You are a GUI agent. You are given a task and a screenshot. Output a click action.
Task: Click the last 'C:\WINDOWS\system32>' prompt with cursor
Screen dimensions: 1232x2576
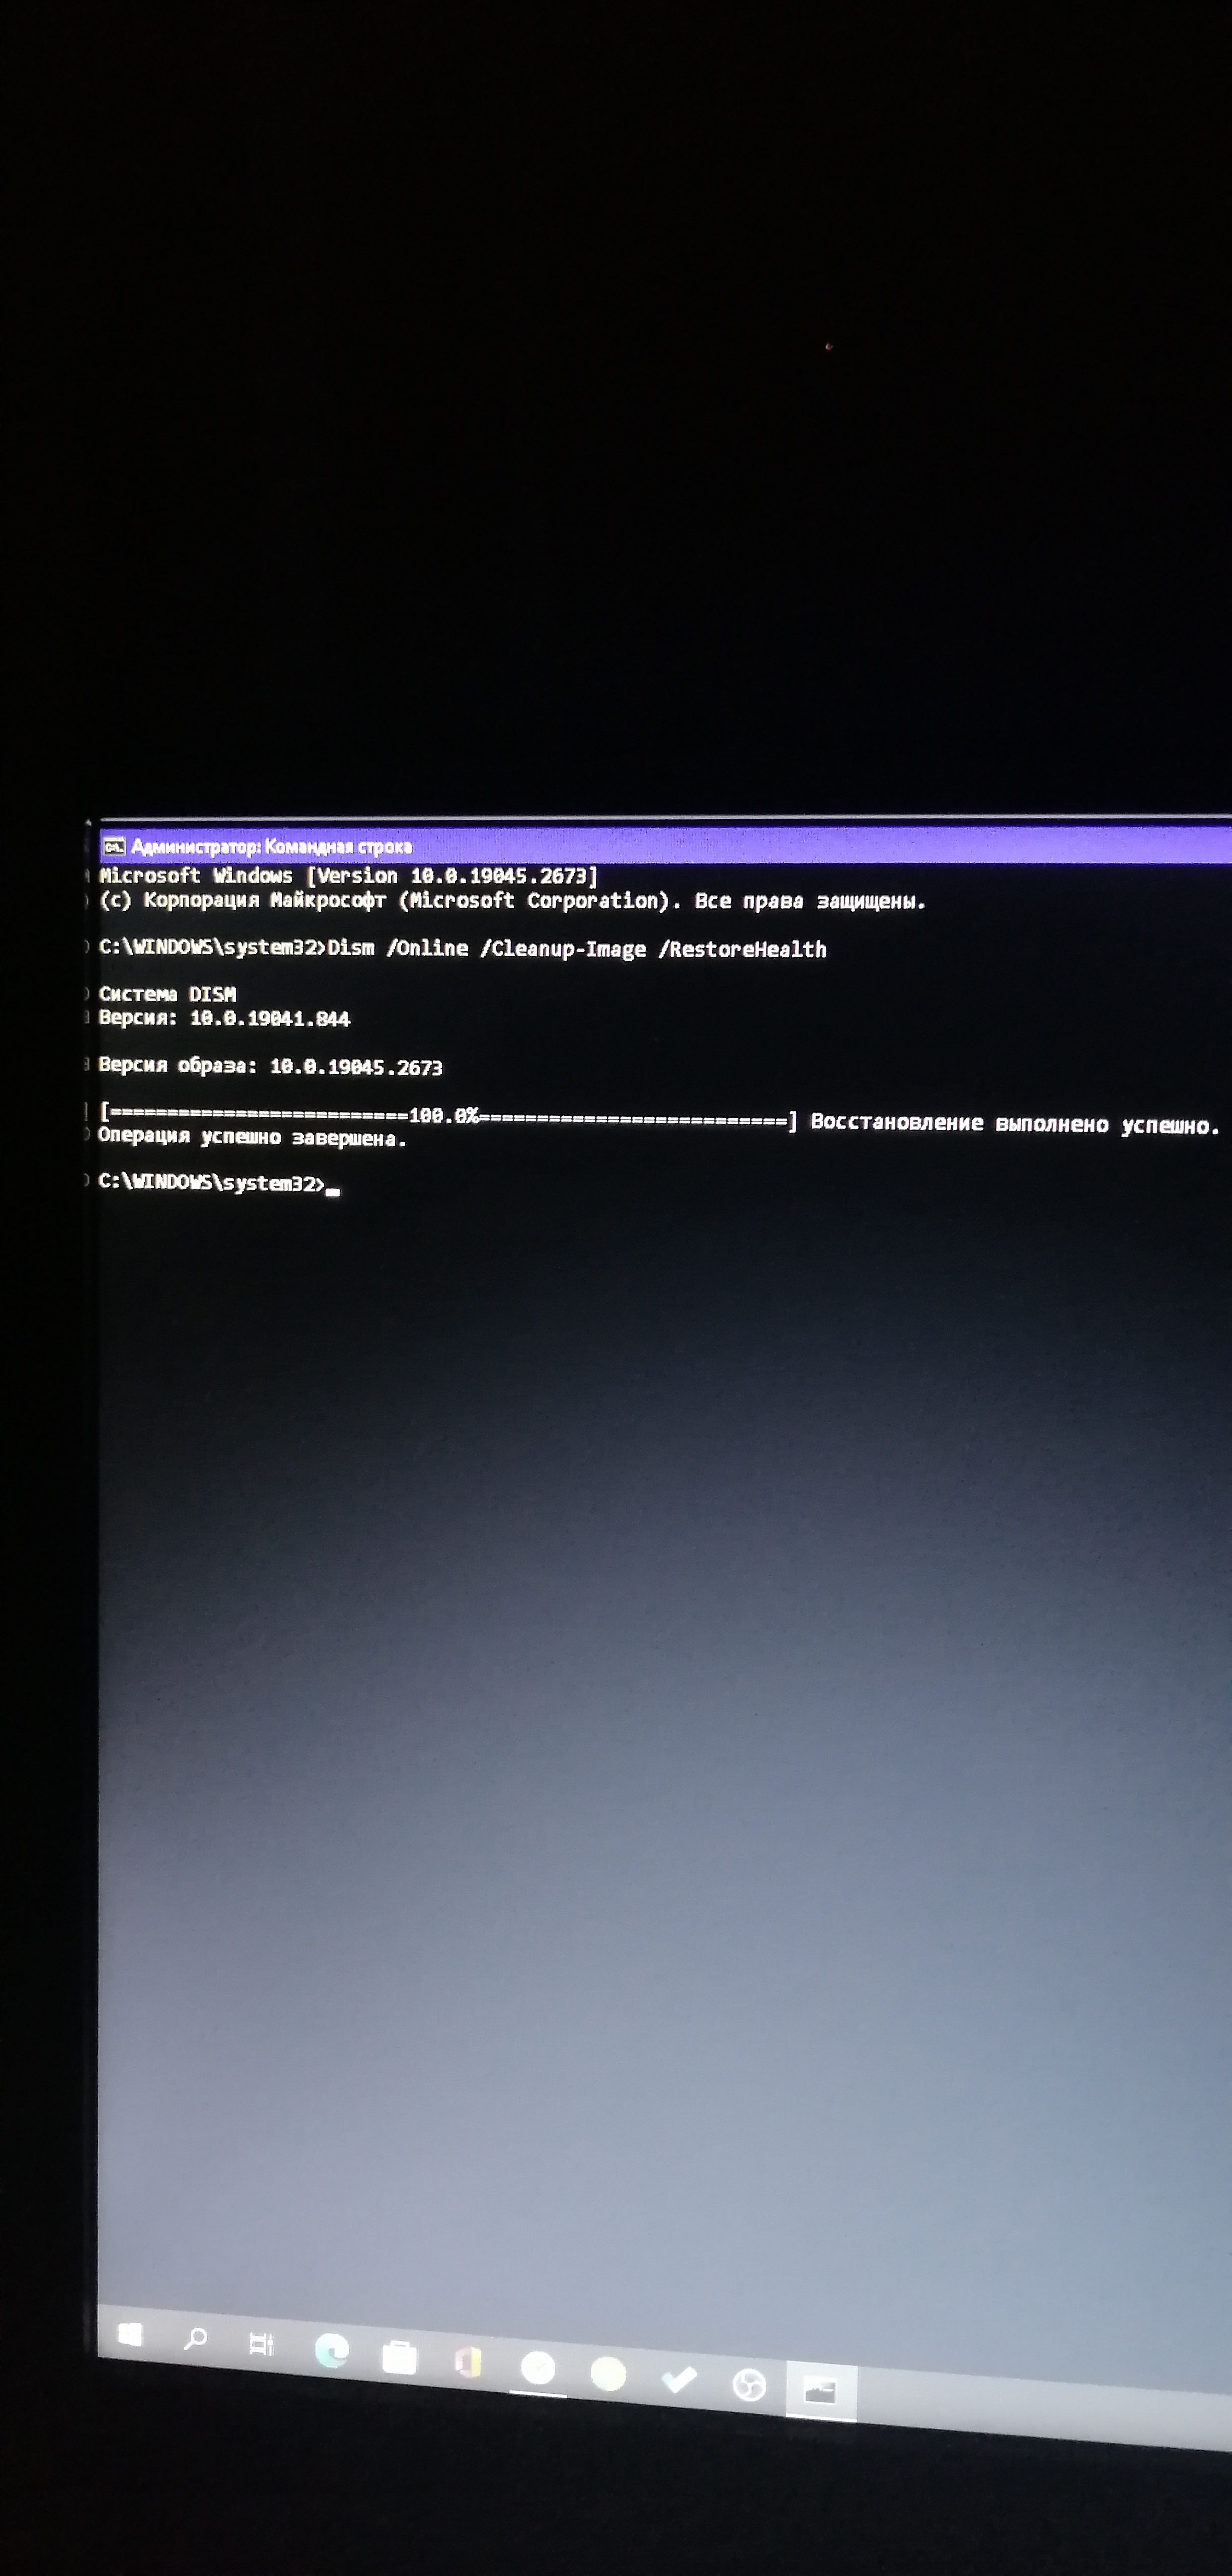(x=218, y=1183)
